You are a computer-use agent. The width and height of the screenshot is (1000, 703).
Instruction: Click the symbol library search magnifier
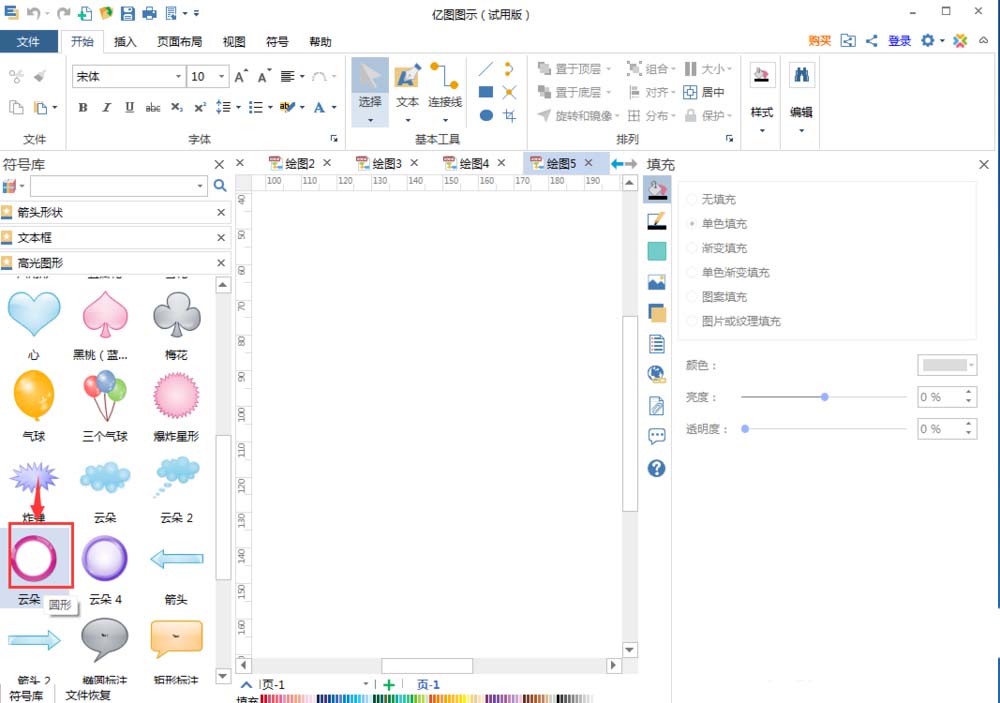pos(220,186)
